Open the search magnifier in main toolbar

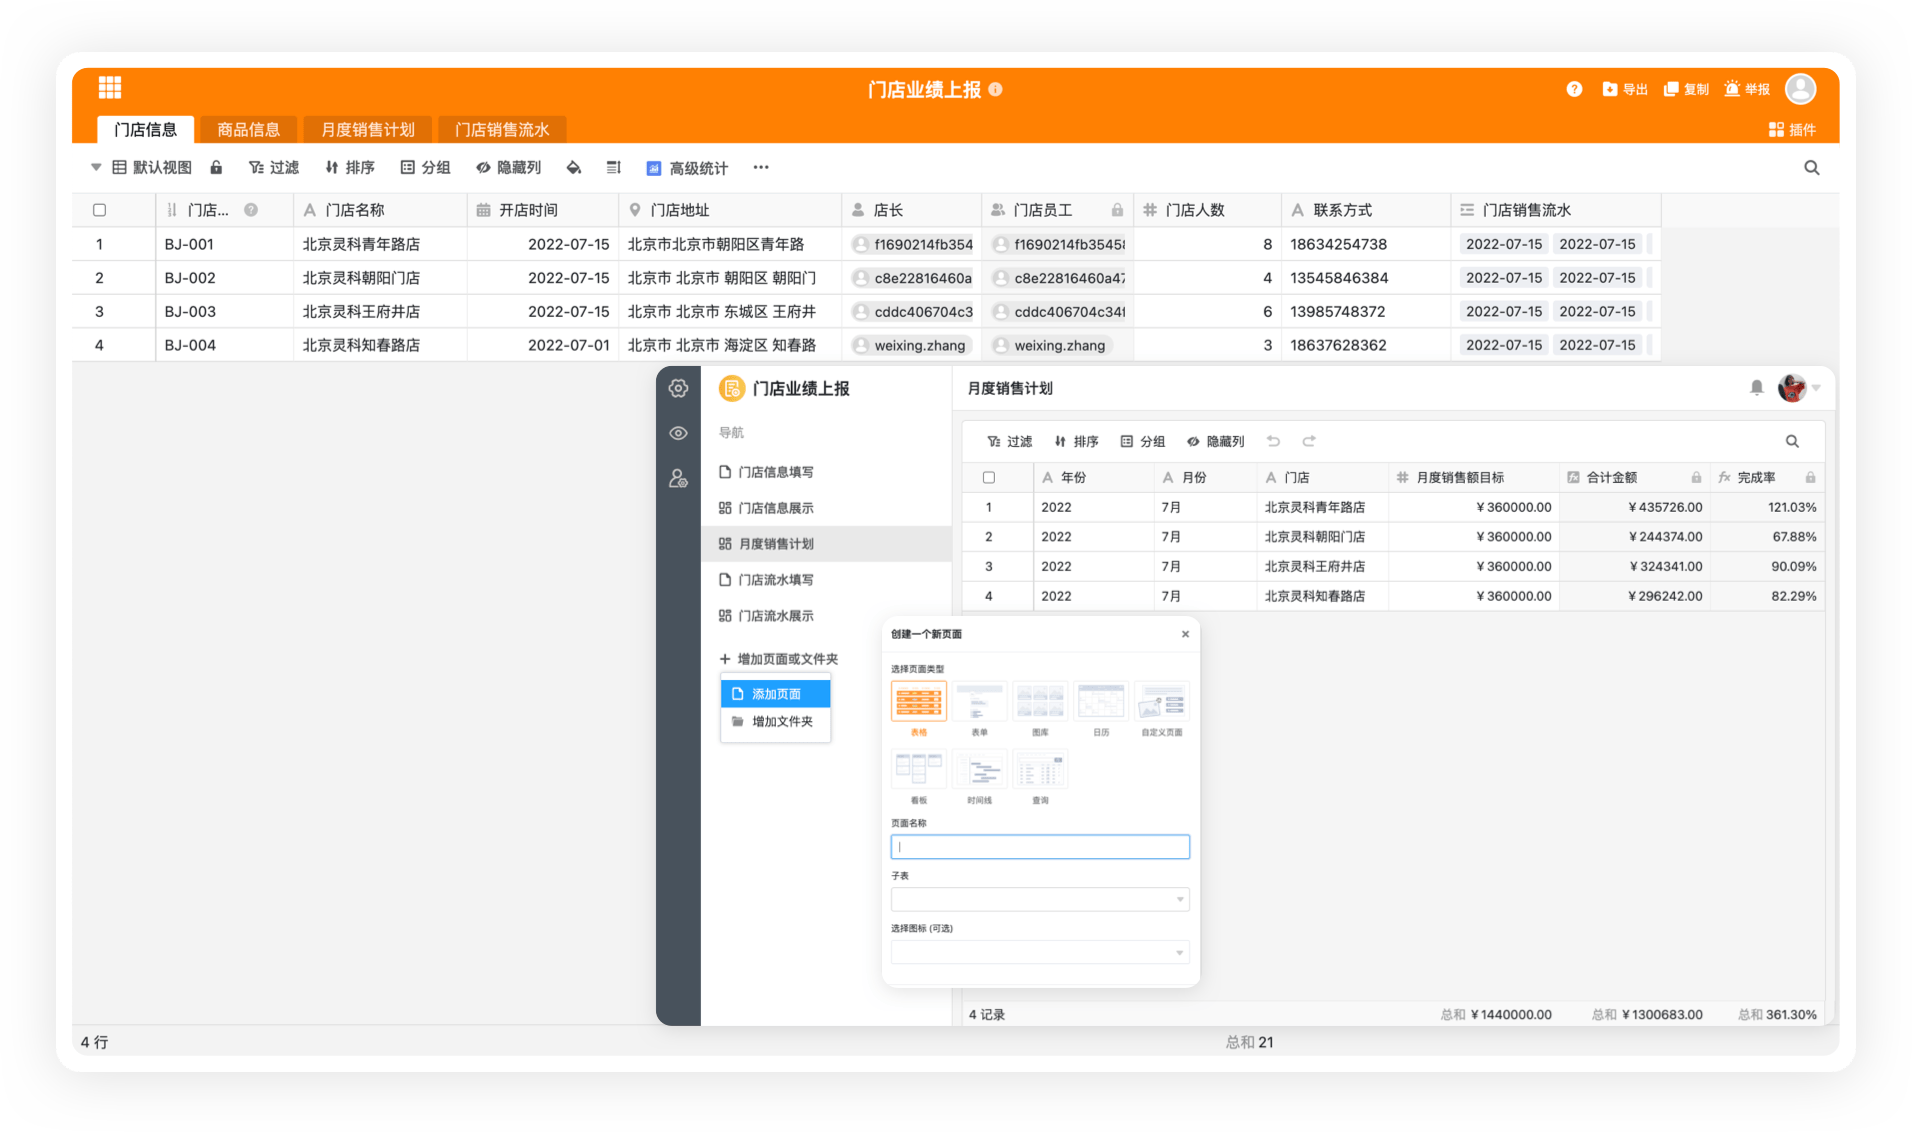[1811, 168]
